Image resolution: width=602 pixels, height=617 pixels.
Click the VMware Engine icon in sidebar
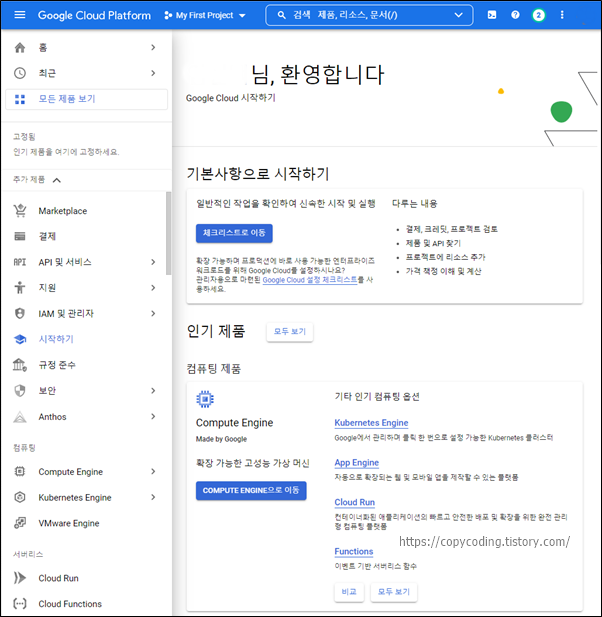[x=20, y=523]
